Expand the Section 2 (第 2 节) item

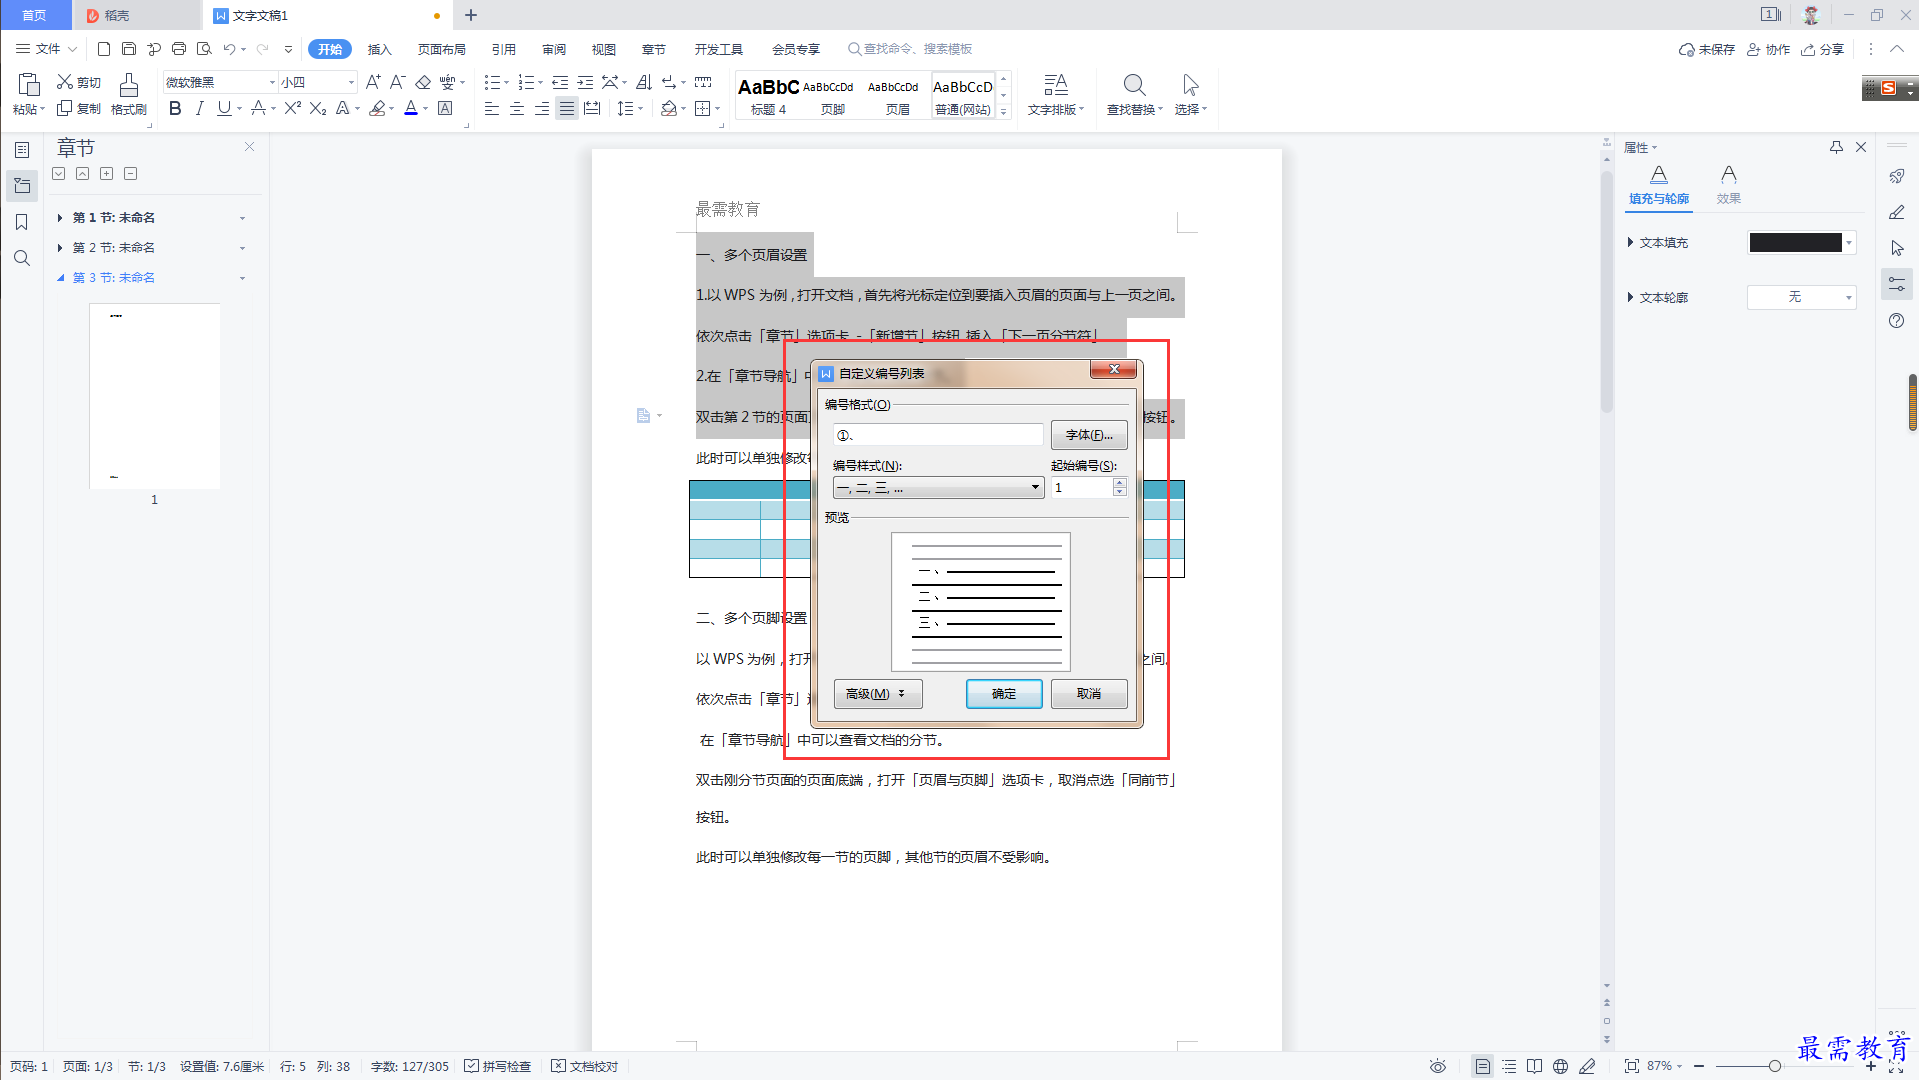(60, 248)
